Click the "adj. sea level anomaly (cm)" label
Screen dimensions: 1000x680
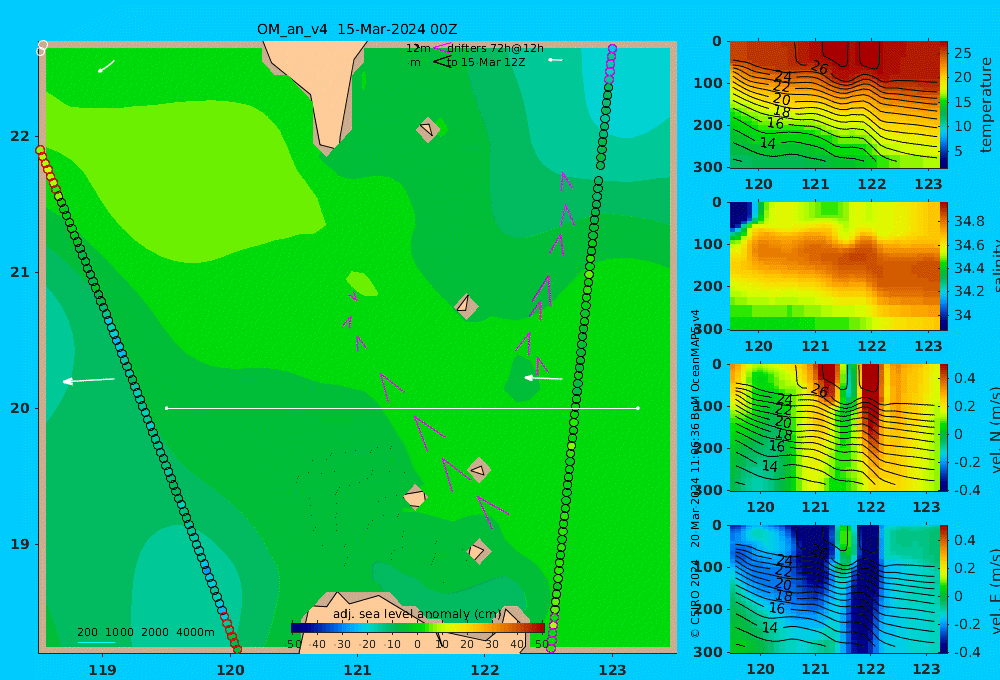coord(417,614)
